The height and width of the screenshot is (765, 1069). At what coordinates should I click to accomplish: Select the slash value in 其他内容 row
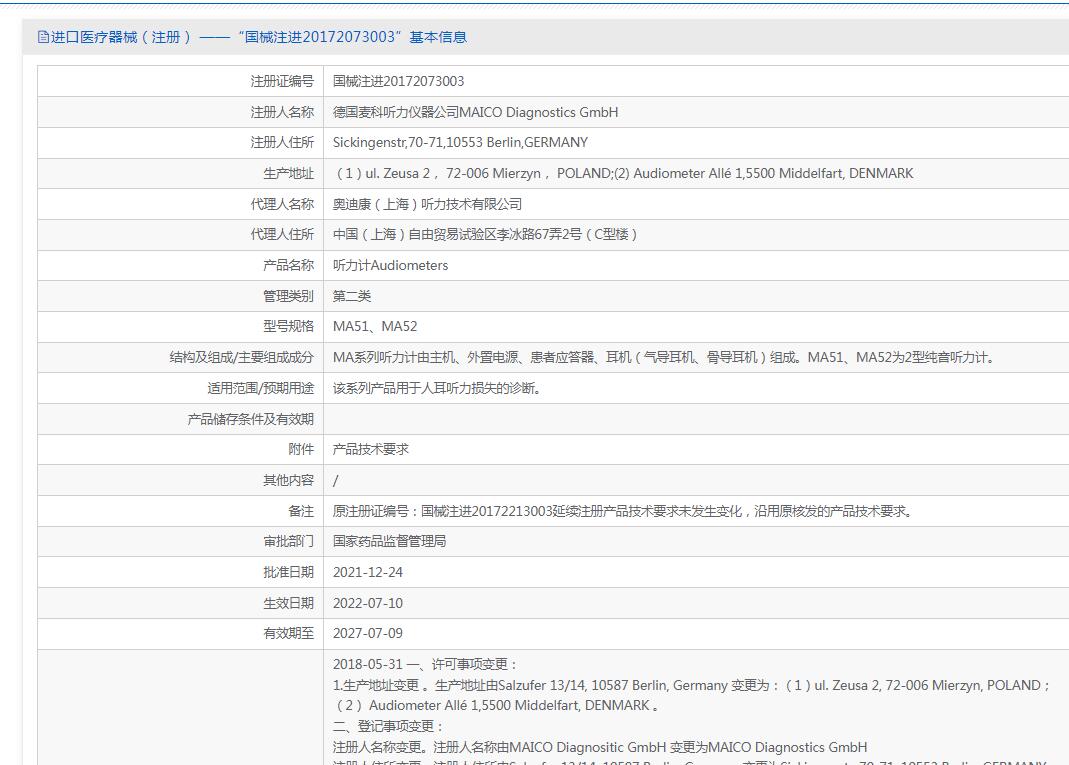point(335,480)
